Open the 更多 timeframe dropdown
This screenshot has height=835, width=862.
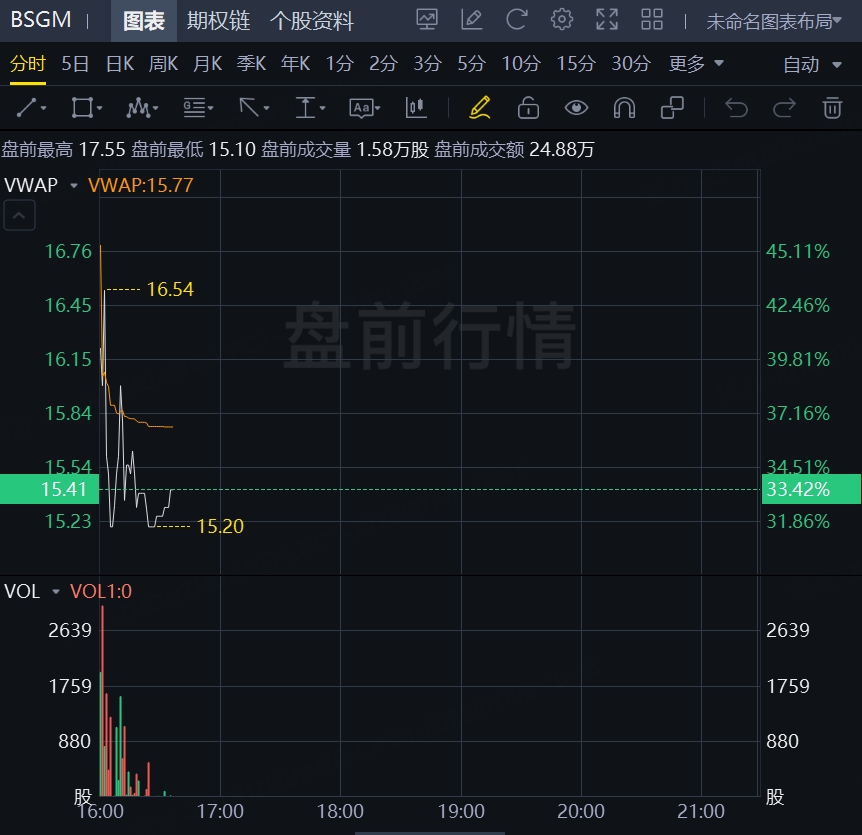[x=696, y=64]
